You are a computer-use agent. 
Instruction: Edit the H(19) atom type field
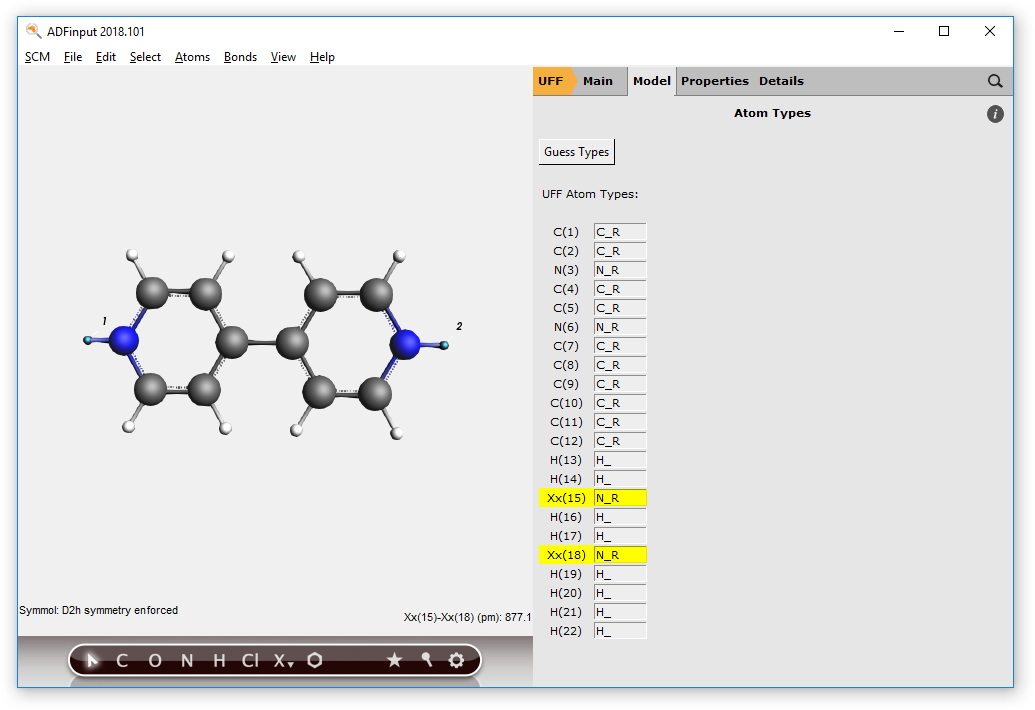620,574
